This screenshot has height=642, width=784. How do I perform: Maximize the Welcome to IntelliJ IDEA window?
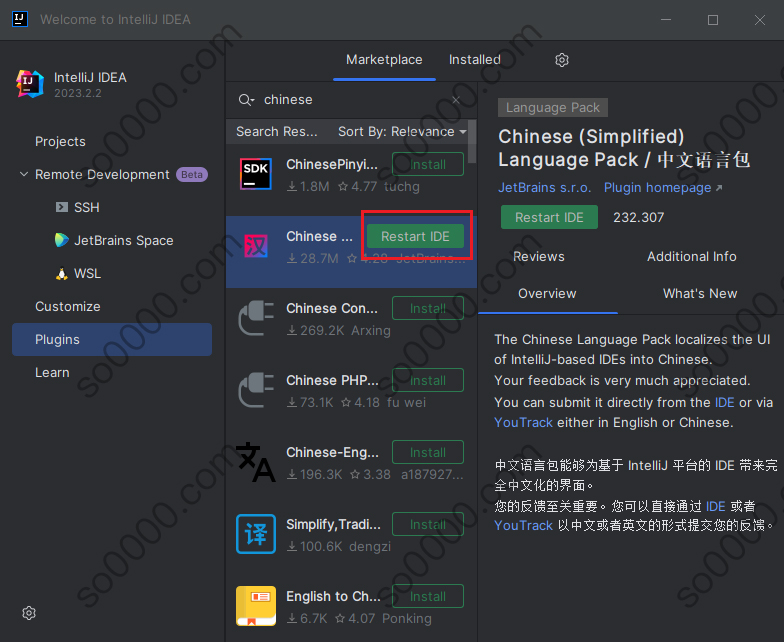click(713, 20)
